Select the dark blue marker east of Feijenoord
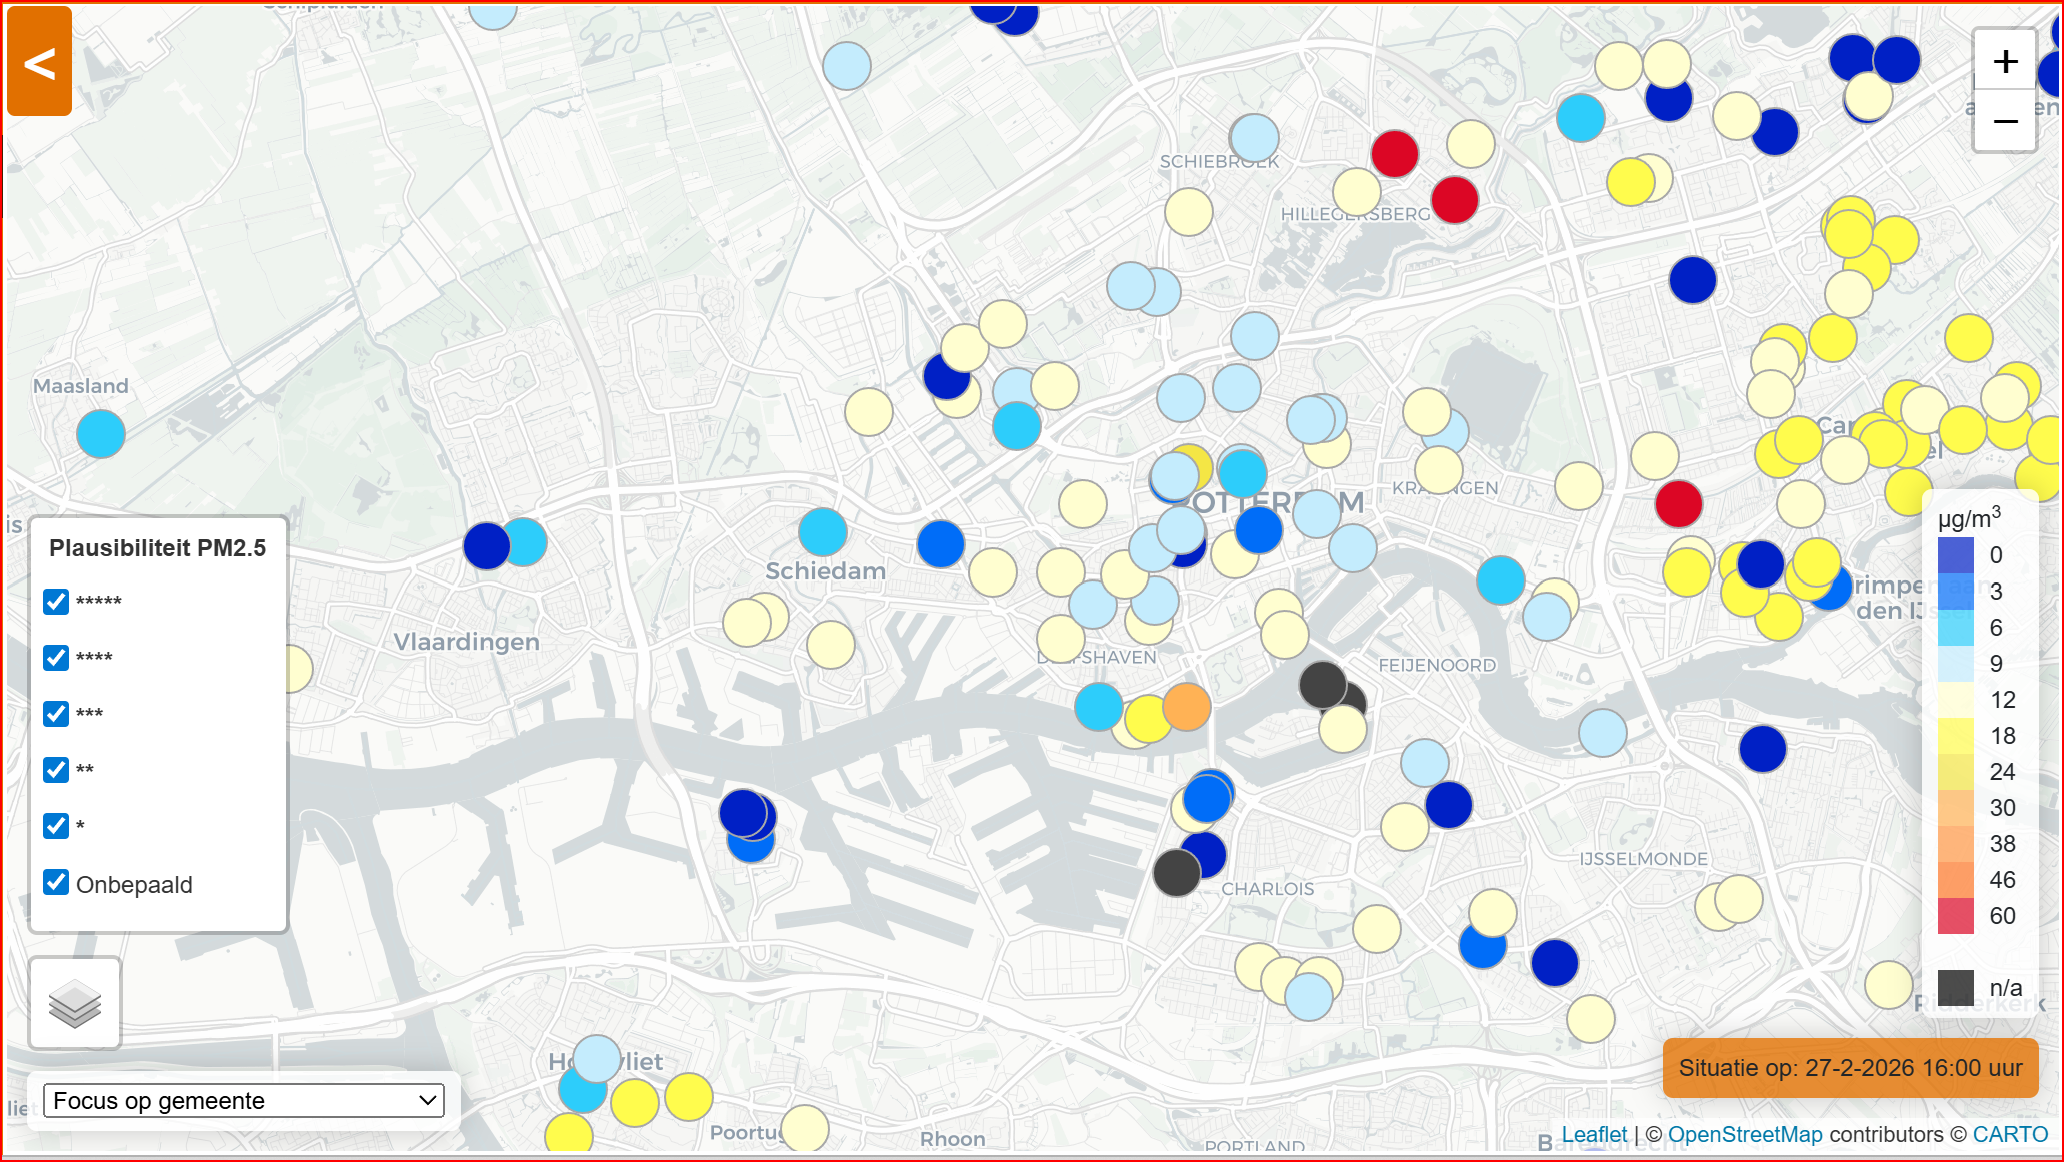Image resolution: width=2064 pixels, height=1162 pixels. pyautogui.click(x=1763, y=749)
